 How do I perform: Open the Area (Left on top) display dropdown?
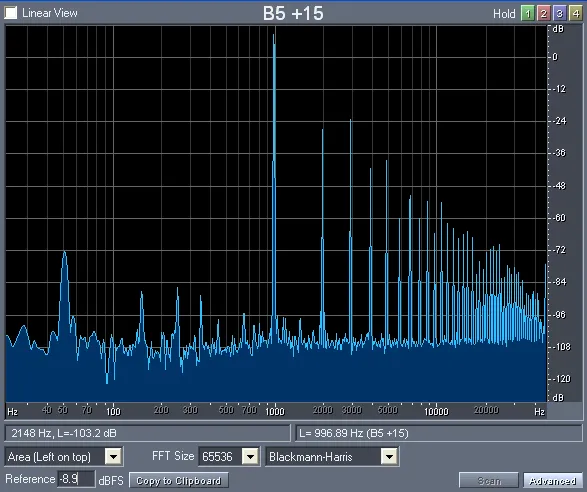click(x=113, y=456)
